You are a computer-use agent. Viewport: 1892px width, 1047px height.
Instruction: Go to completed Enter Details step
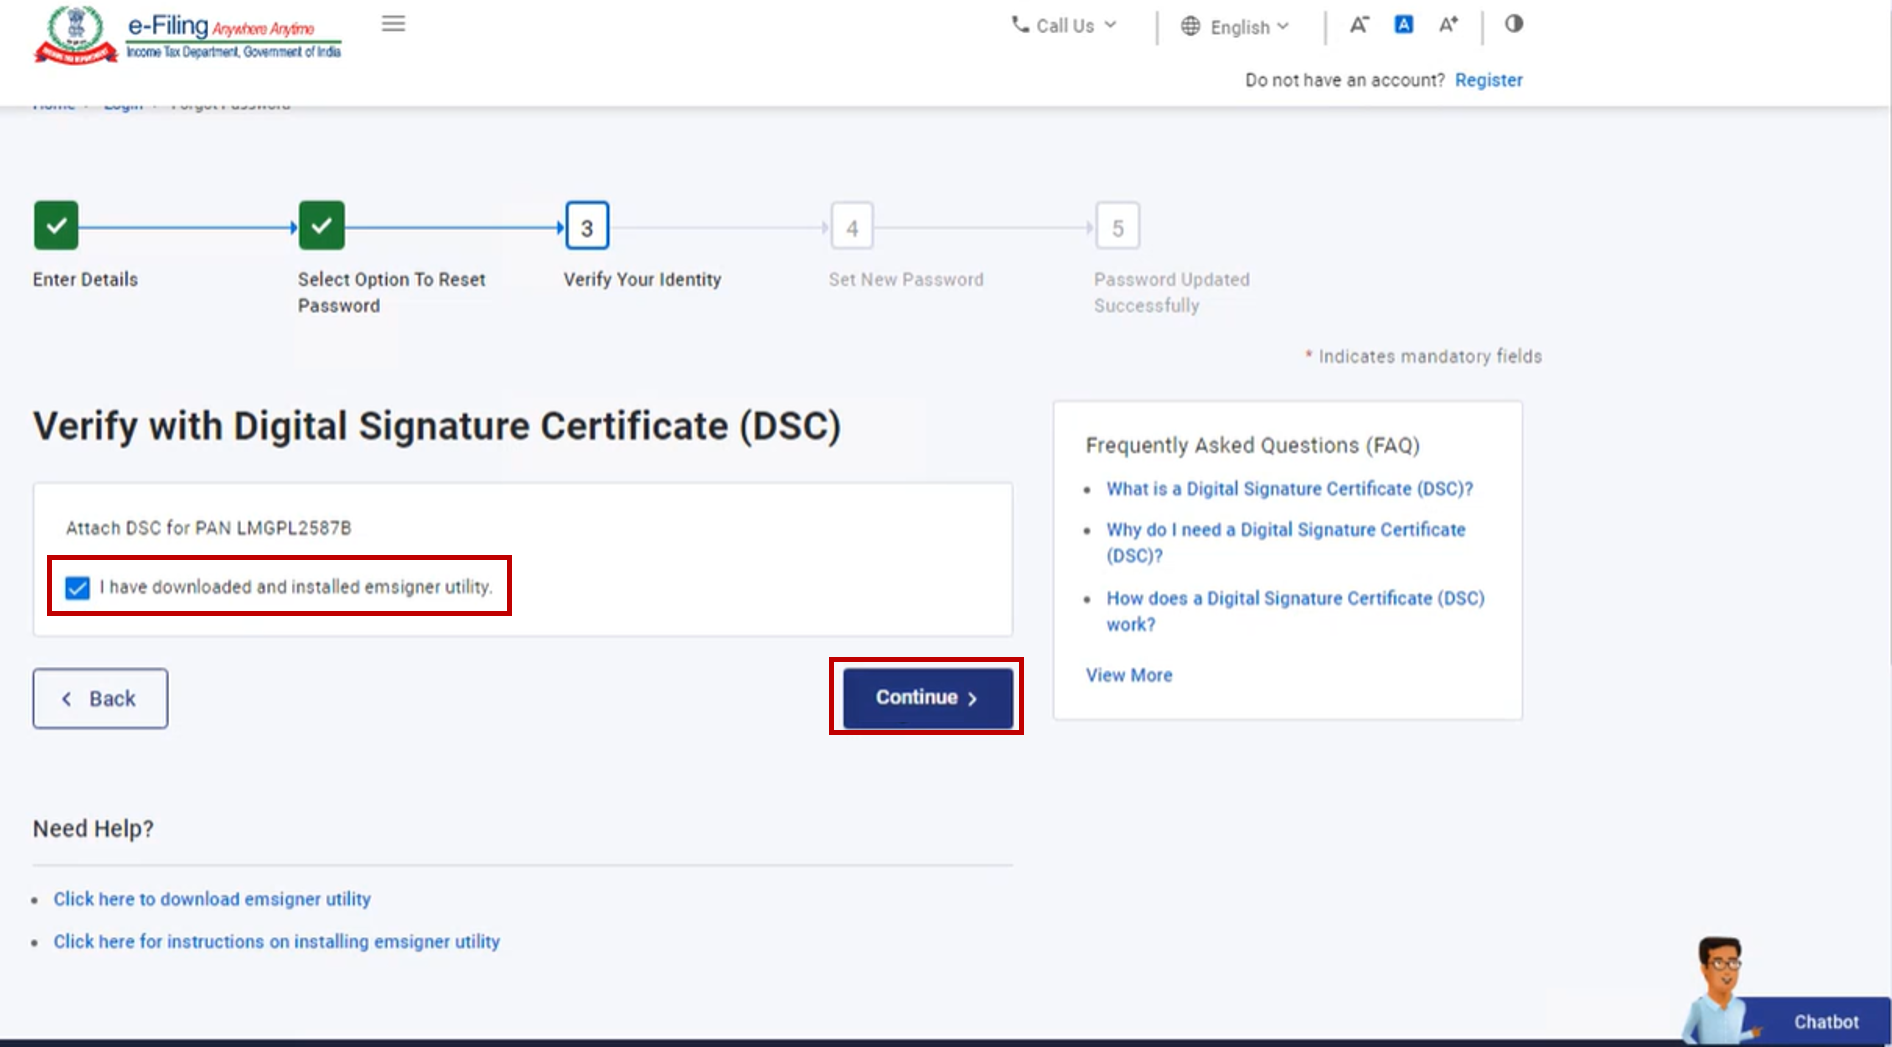[56, 226]
